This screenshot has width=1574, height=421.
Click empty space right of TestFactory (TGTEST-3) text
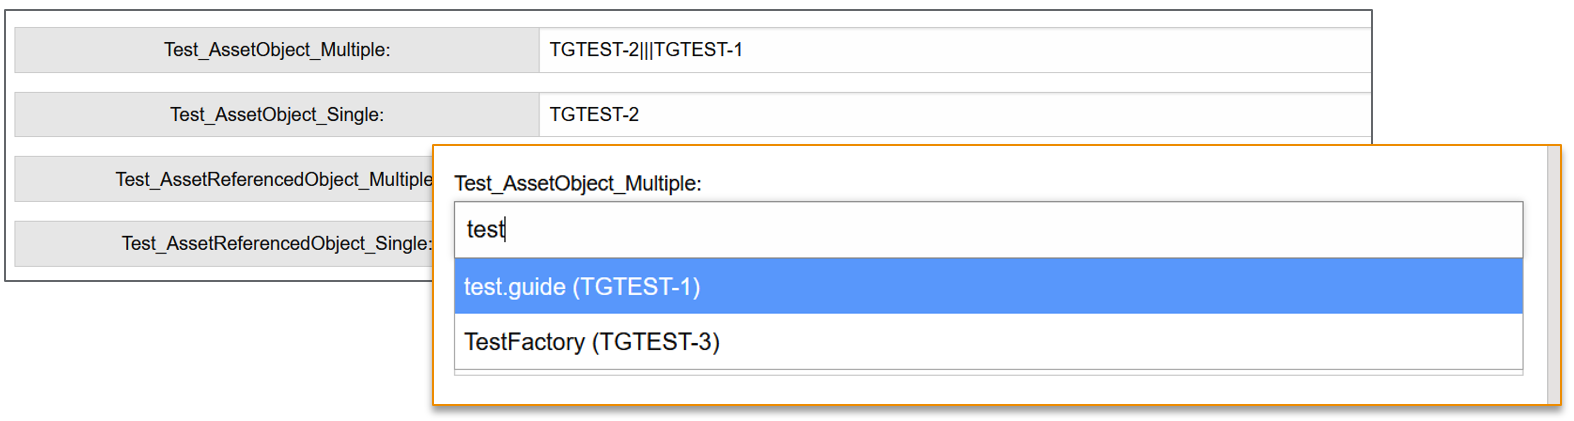[x=1200, y=342]
